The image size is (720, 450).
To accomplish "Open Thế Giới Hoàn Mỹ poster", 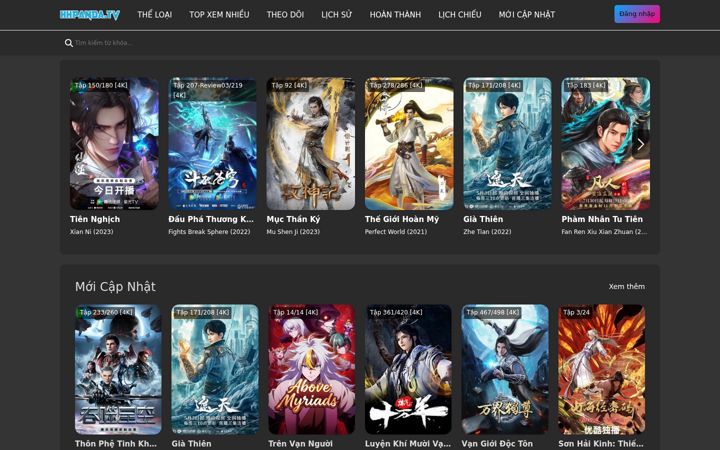I will (409, 144).
